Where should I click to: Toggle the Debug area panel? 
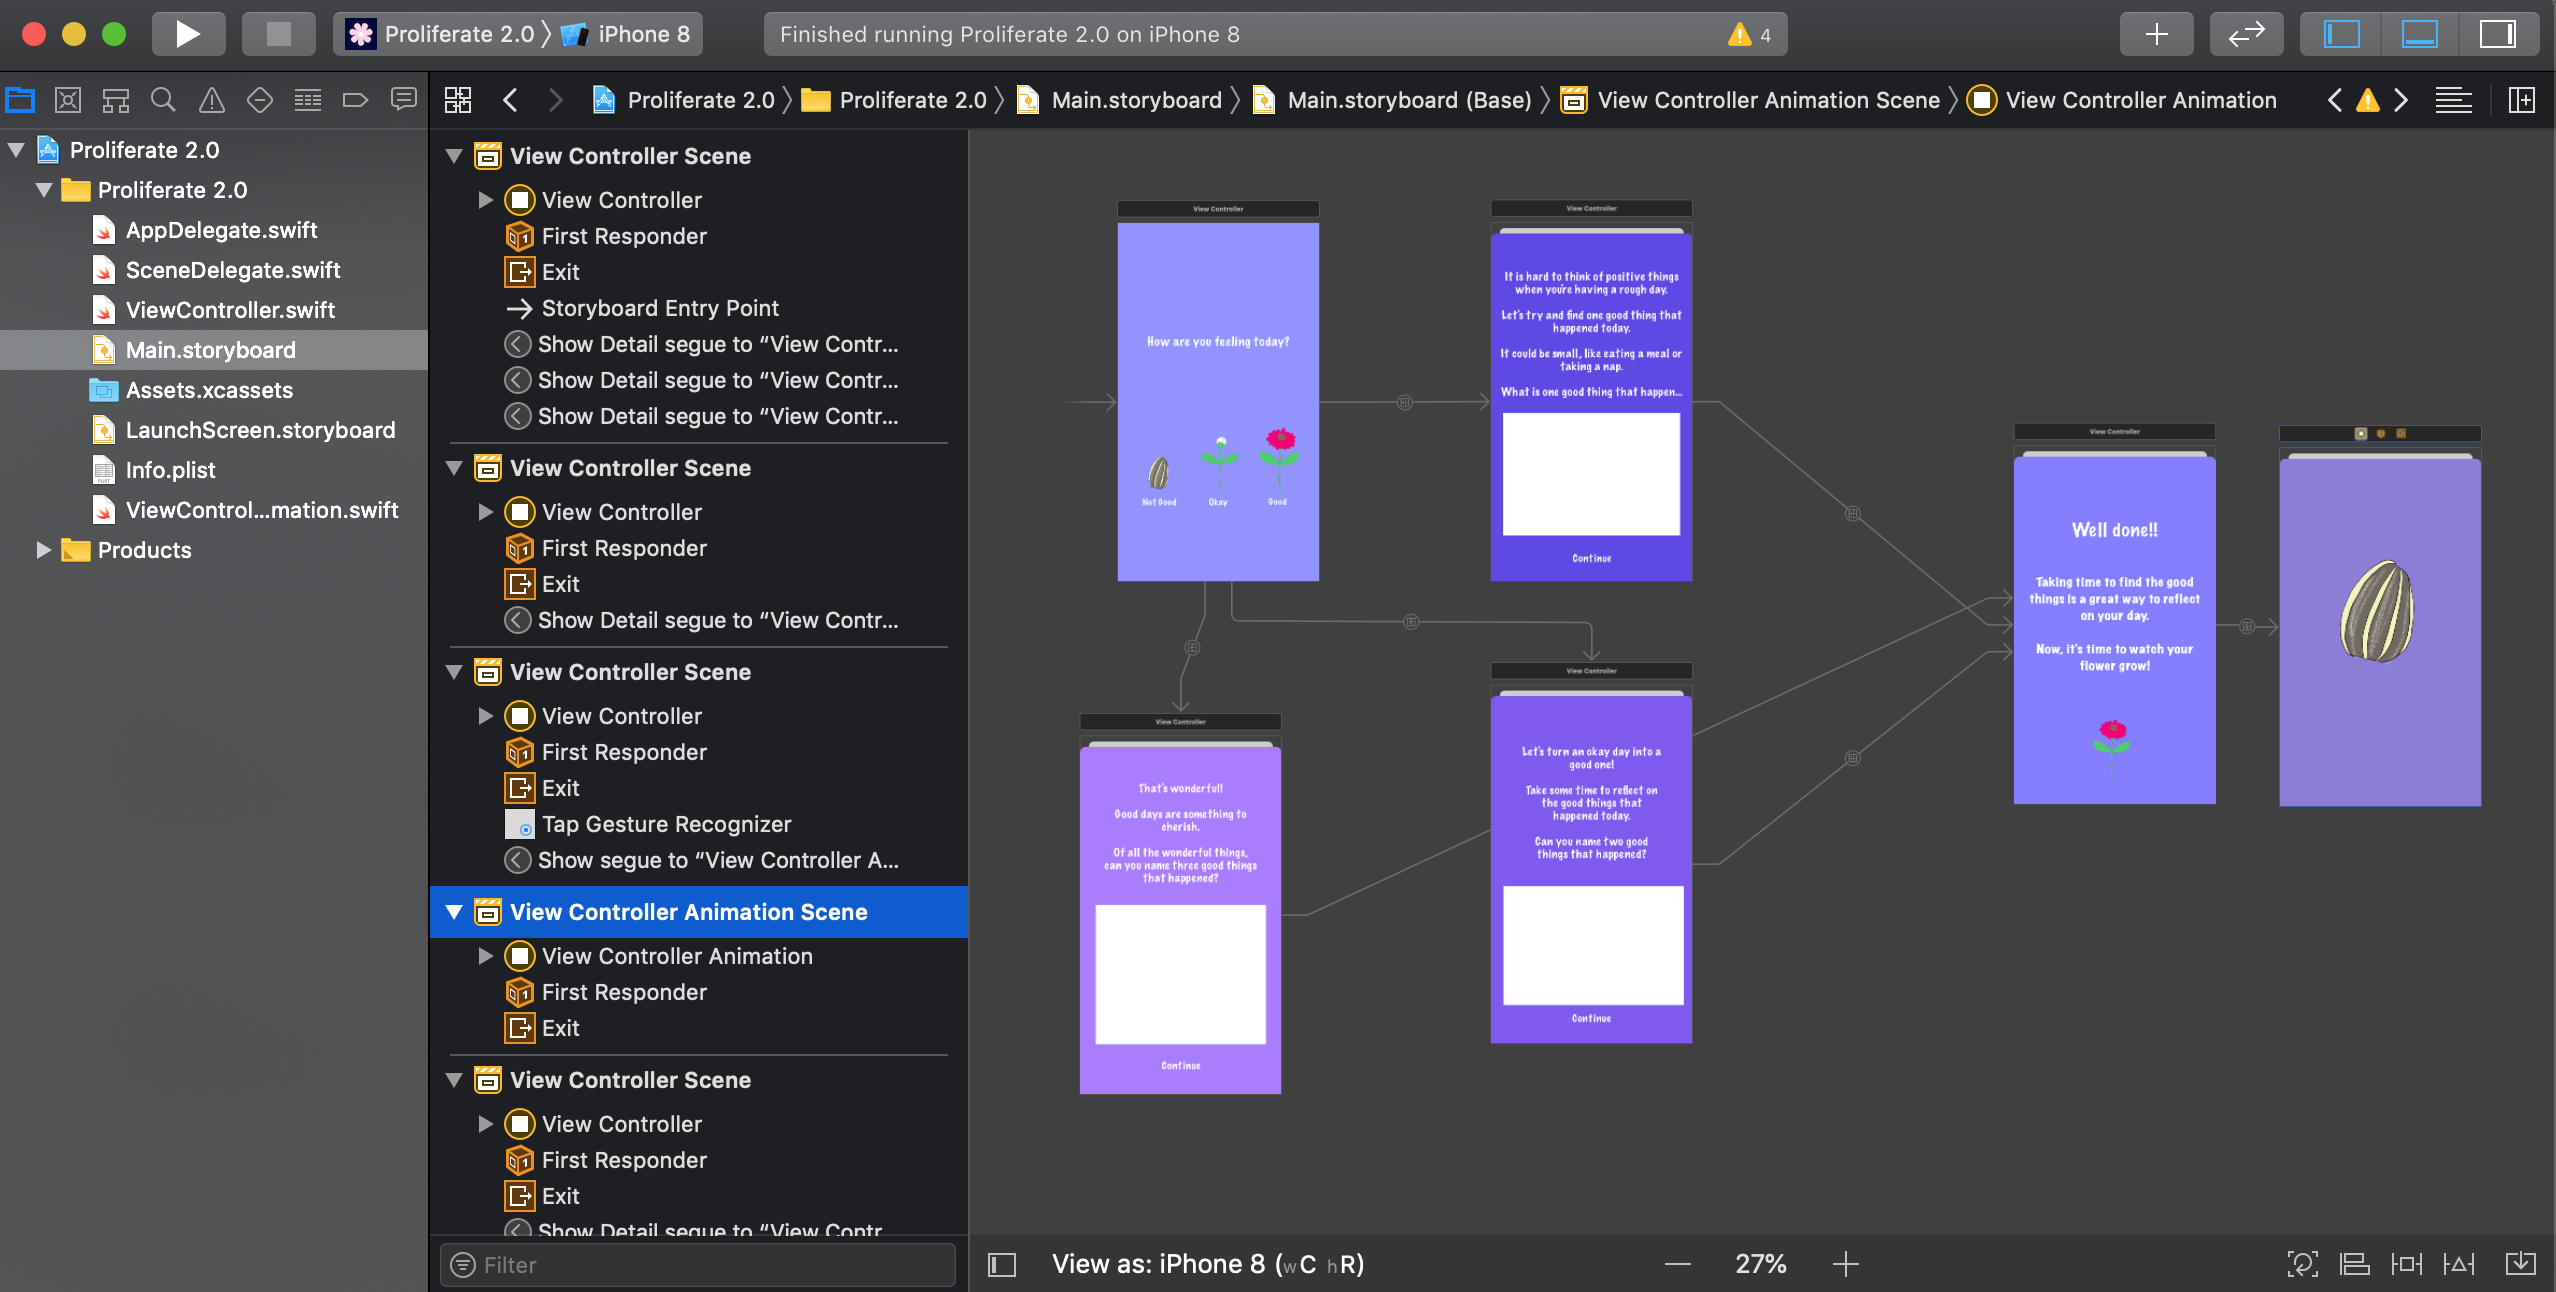click(2419, 34)
